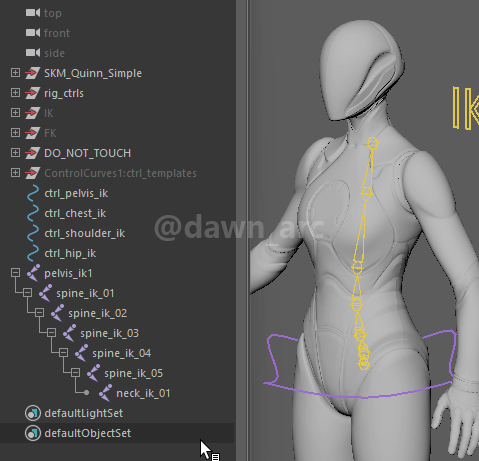Collapse the pelvis_ik1 joint hierarchy
The height and width of the screenshot is (461, 479).
click(15, 273)
